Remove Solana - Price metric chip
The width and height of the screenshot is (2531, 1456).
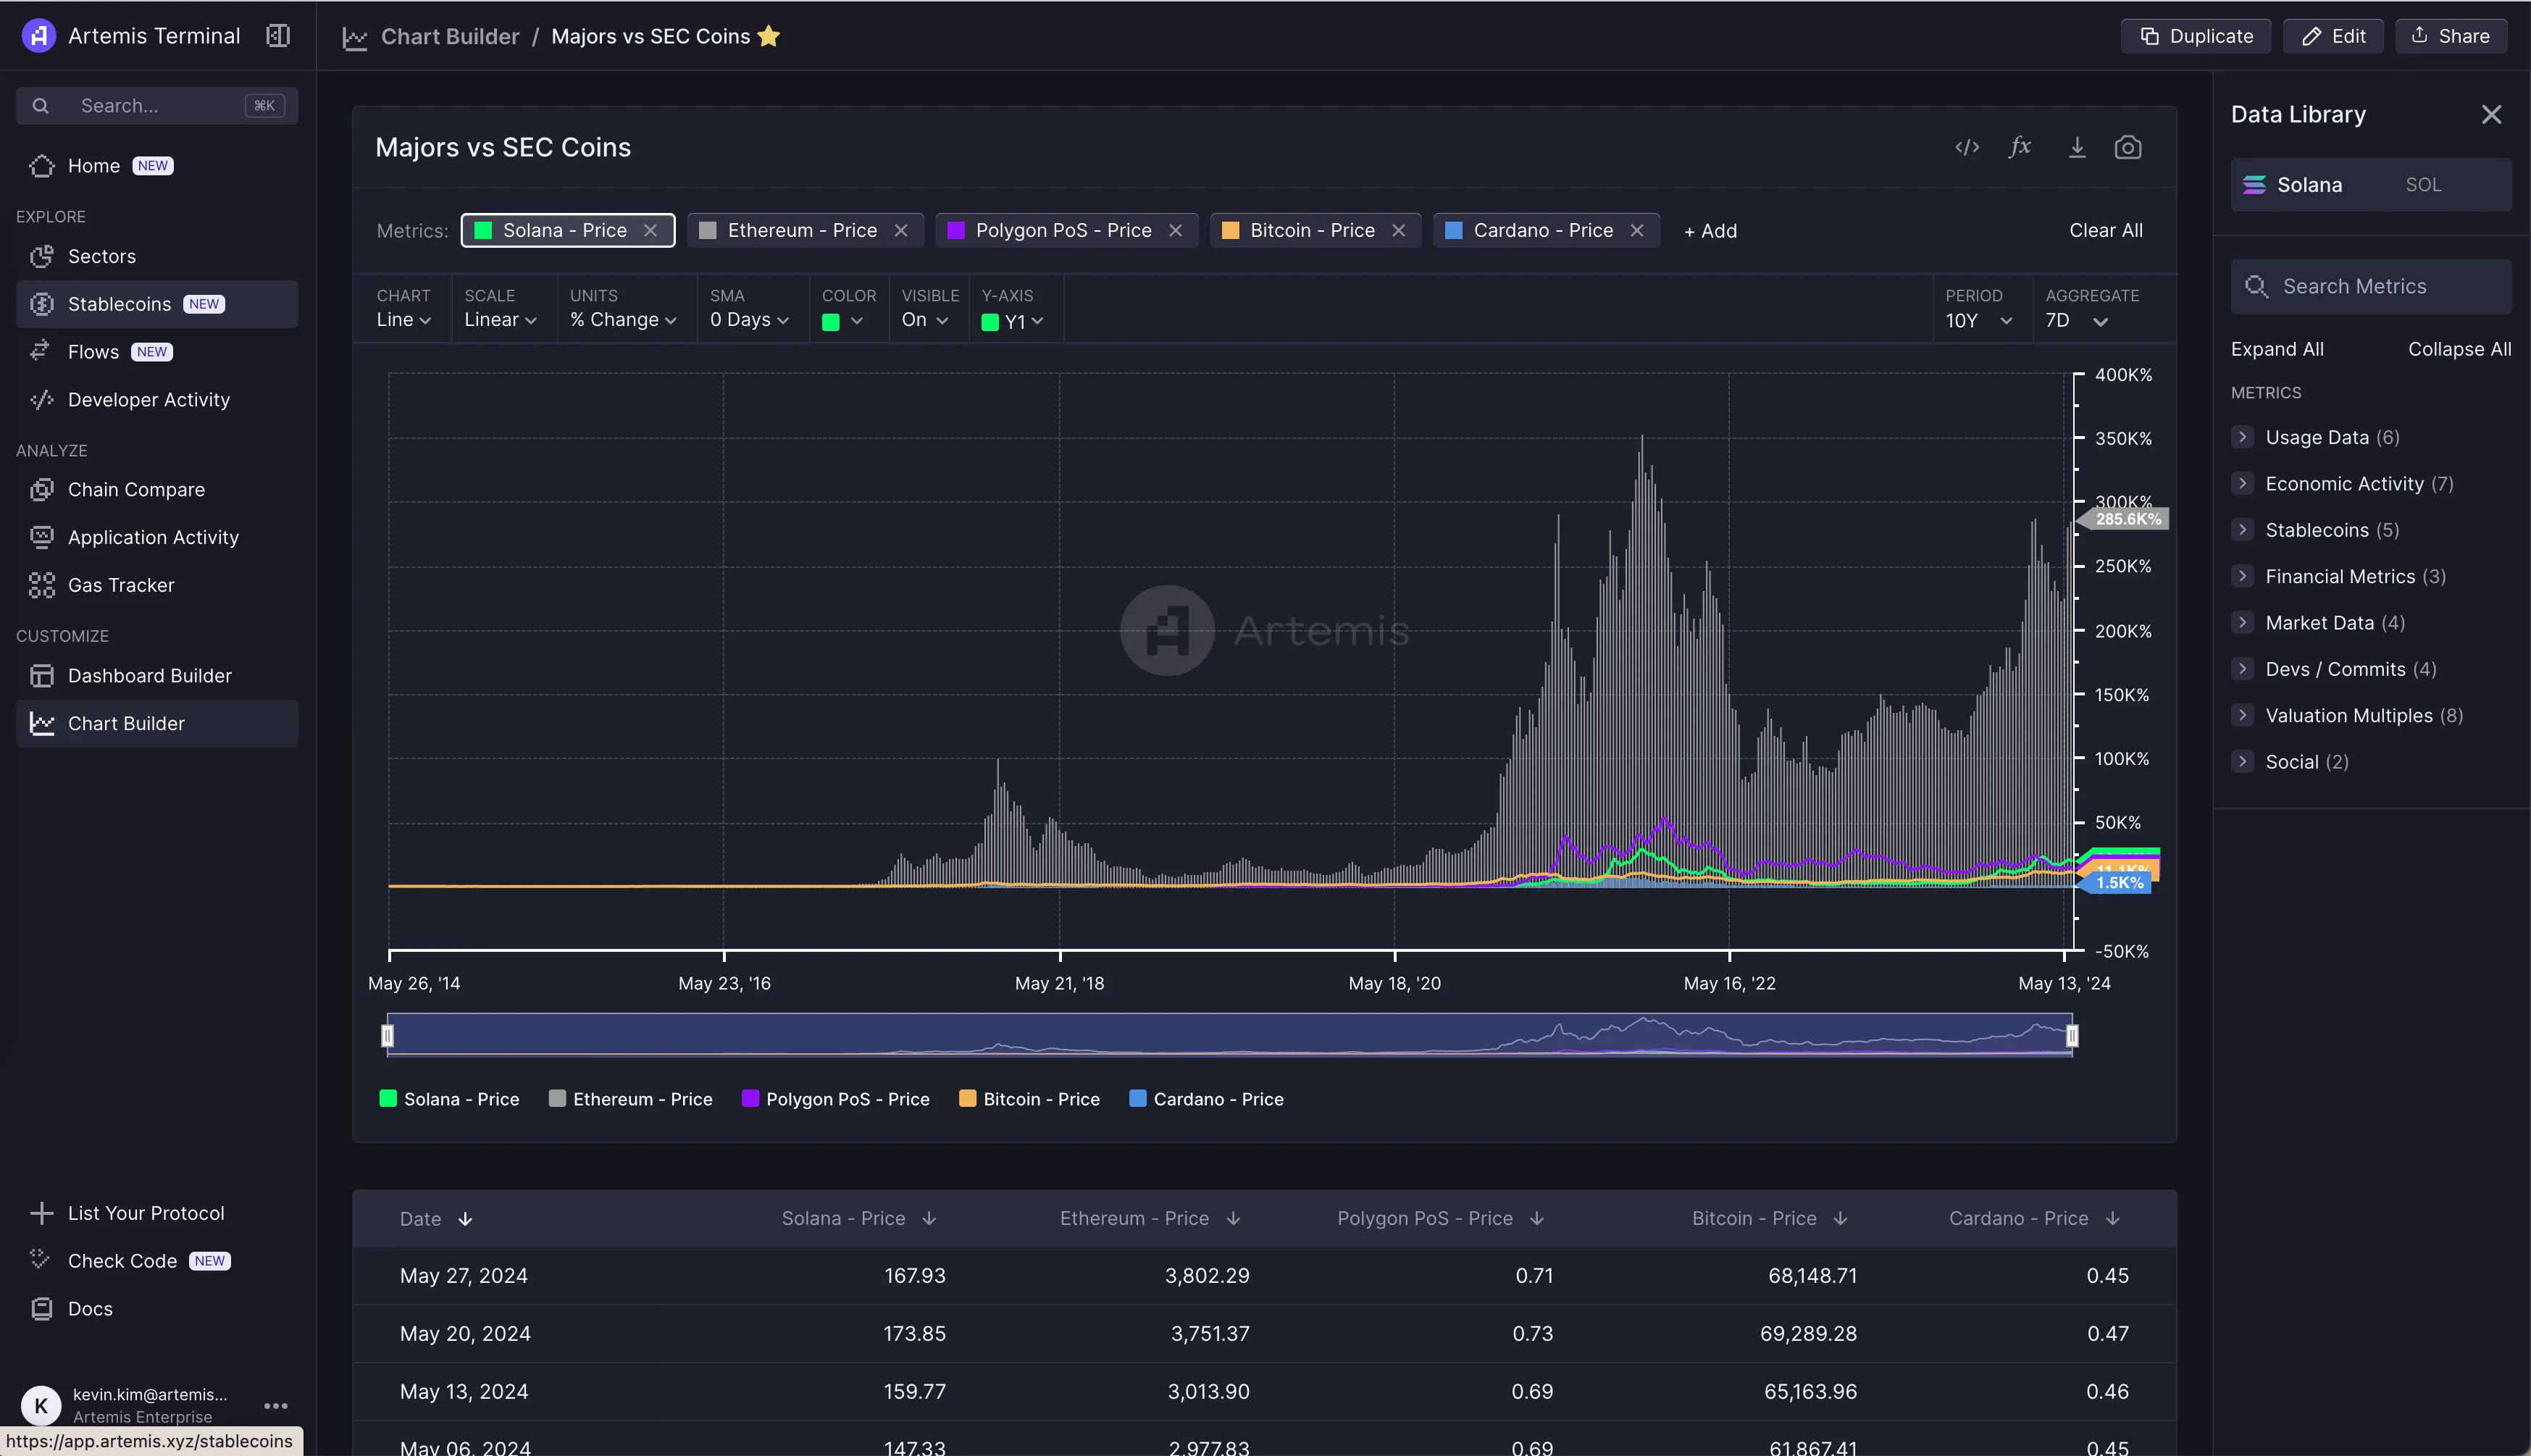650,230
